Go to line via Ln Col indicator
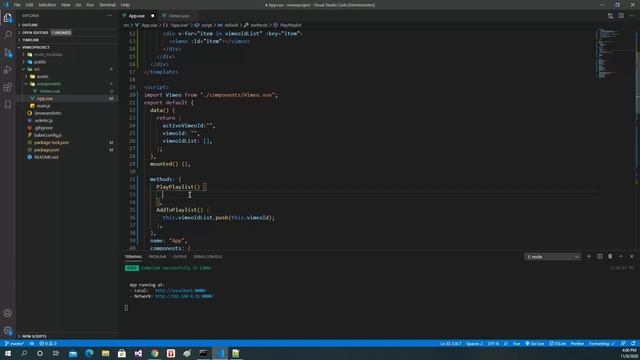The width and height of the screenshot is (640, 360). click(451, 344)
